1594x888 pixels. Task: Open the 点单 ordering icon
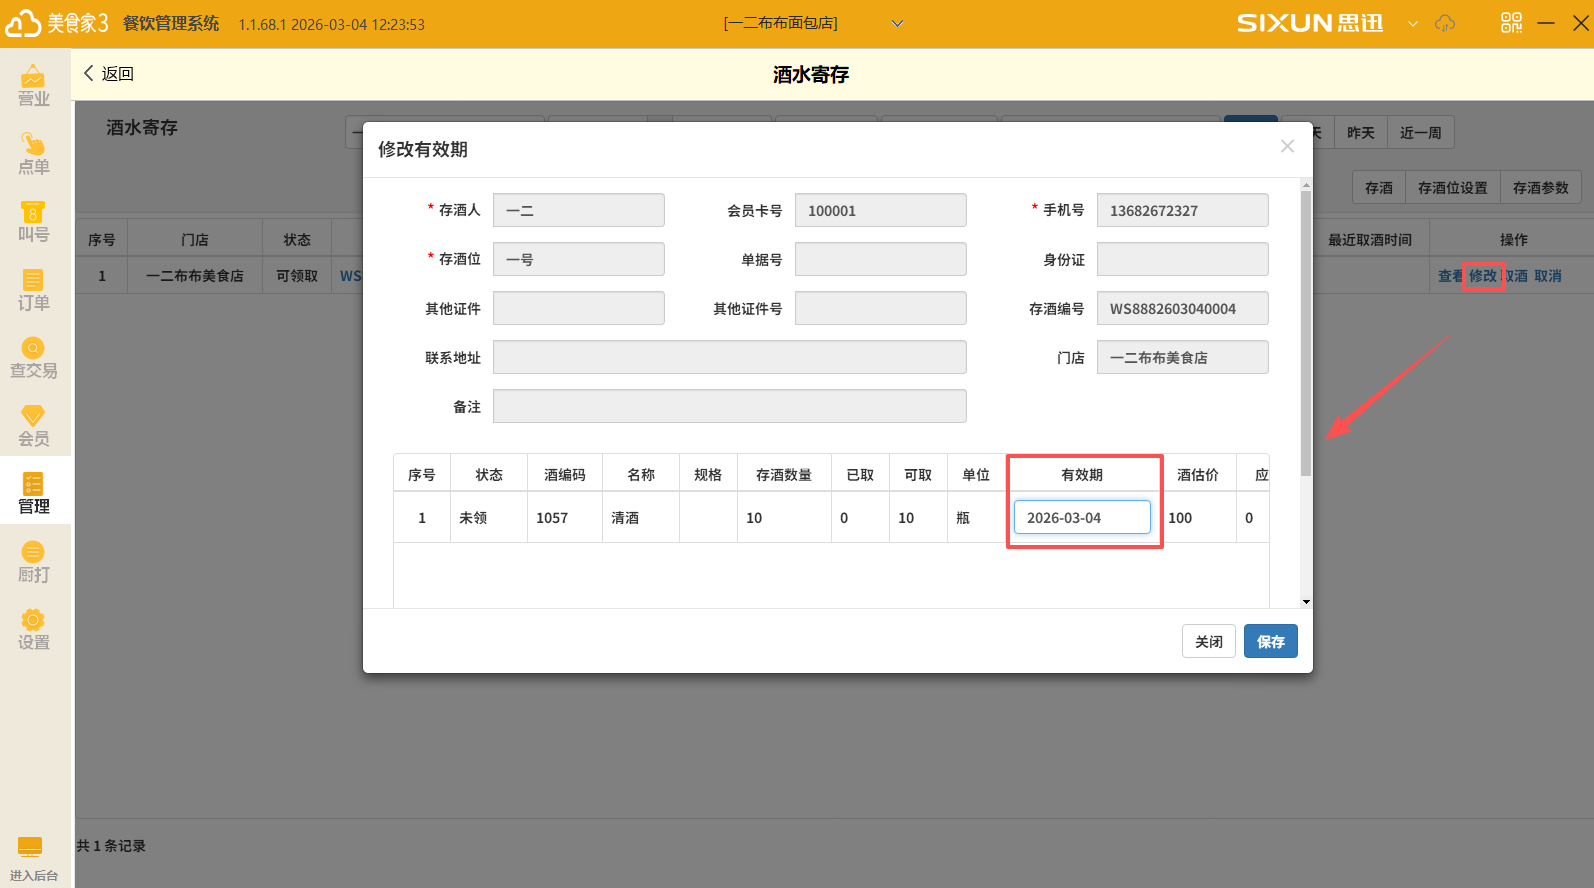click(33, 153)
